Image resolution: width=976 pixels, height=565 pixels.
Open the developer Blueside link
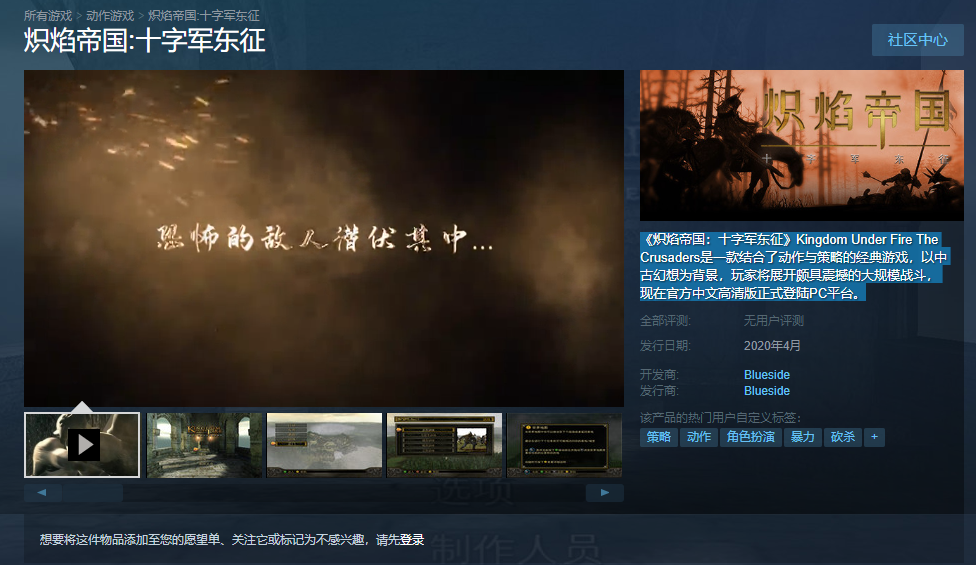(767, 375)
